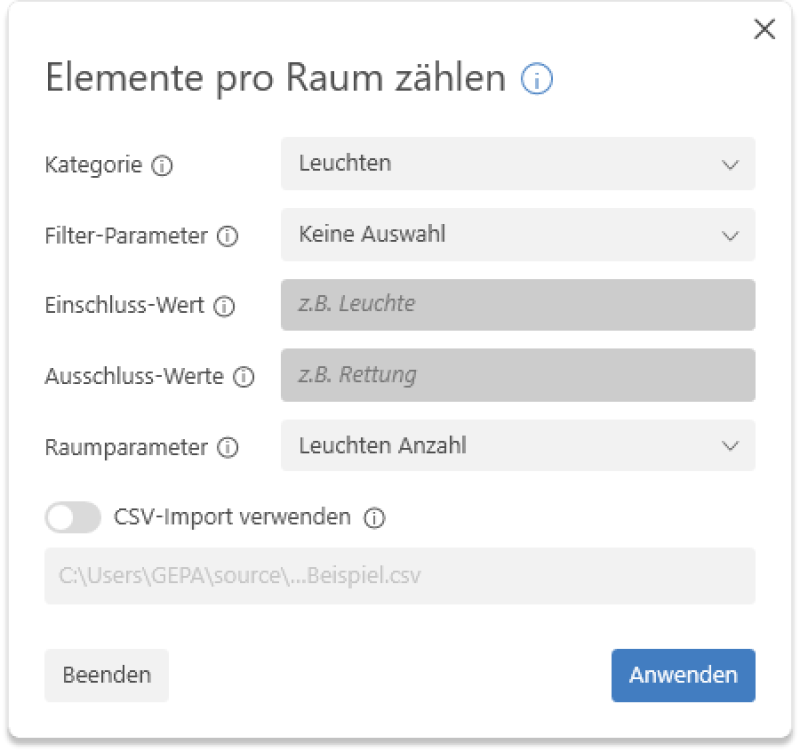Show help for Raumparameter via info icon
800x752 pixels.
(x=227, y=448)
